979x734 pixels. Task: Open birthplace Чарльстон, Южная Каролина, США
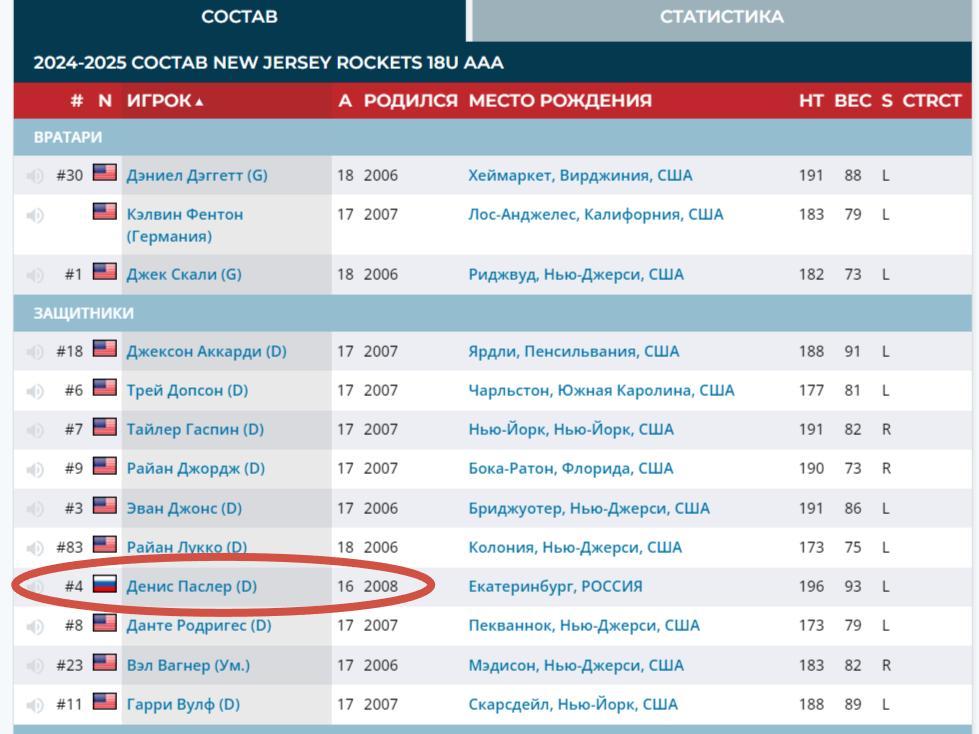(601, 391)
